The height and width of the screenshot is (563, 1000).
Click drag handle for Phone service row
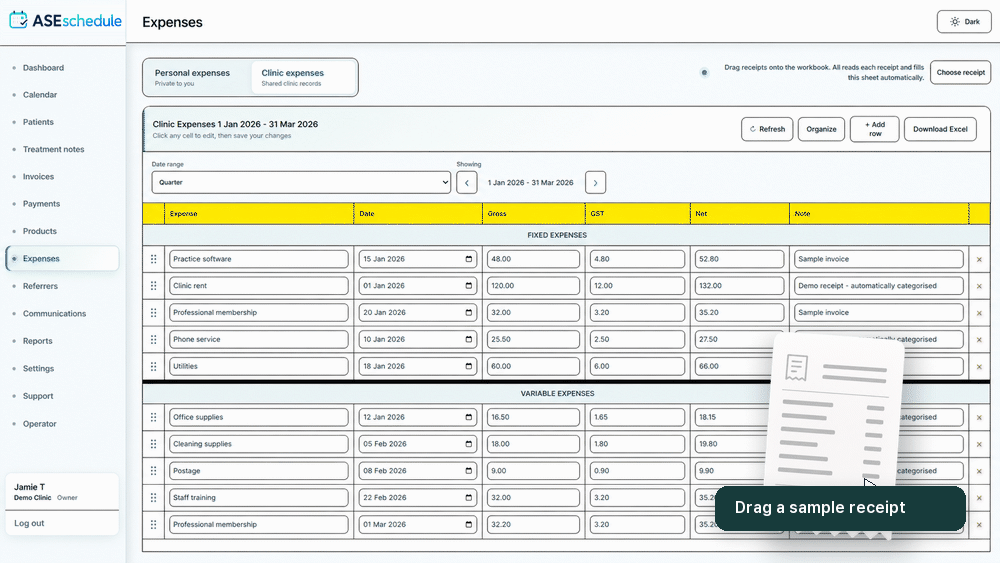(154, 339)
